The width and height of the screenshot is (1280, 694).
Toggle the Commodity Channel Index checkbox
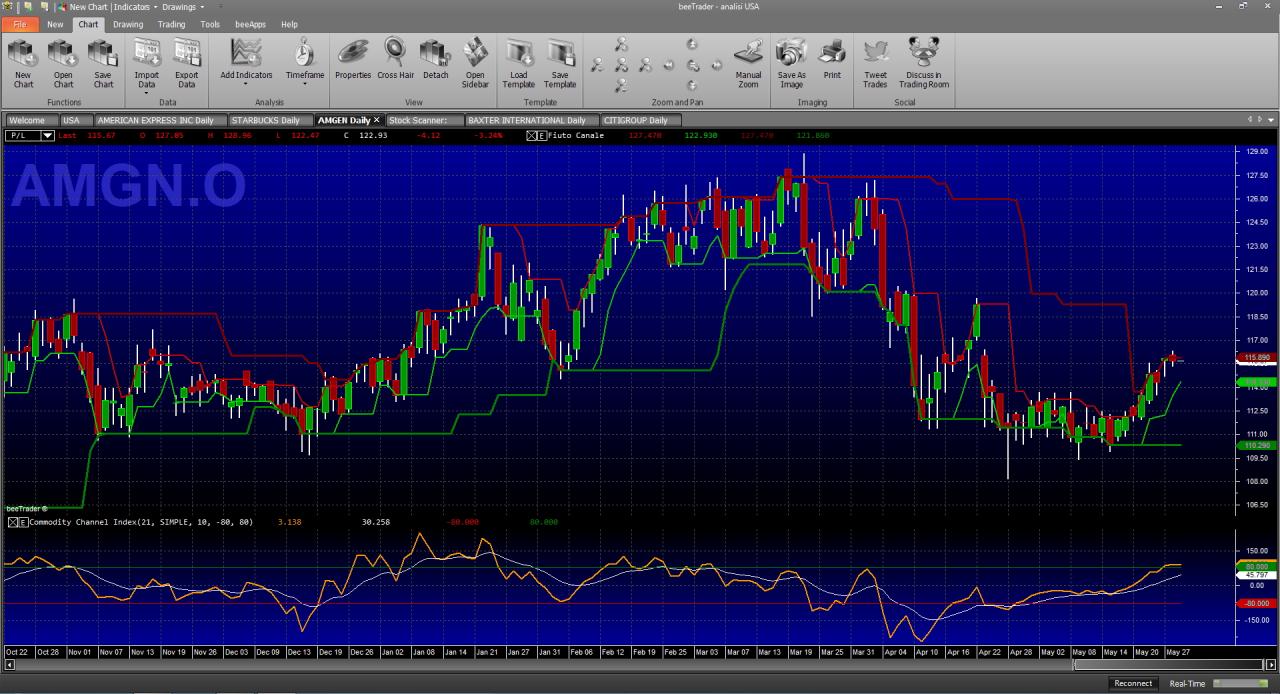[12, 522]
